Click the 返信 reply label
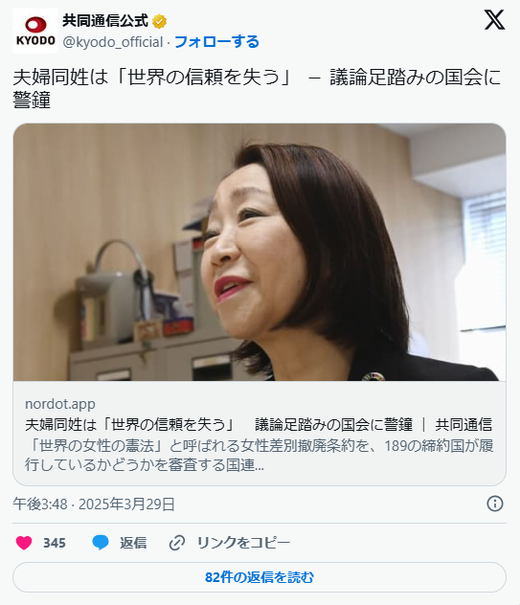Image resolution: width=520 pixels, height=605 pixels. (133, 543)
